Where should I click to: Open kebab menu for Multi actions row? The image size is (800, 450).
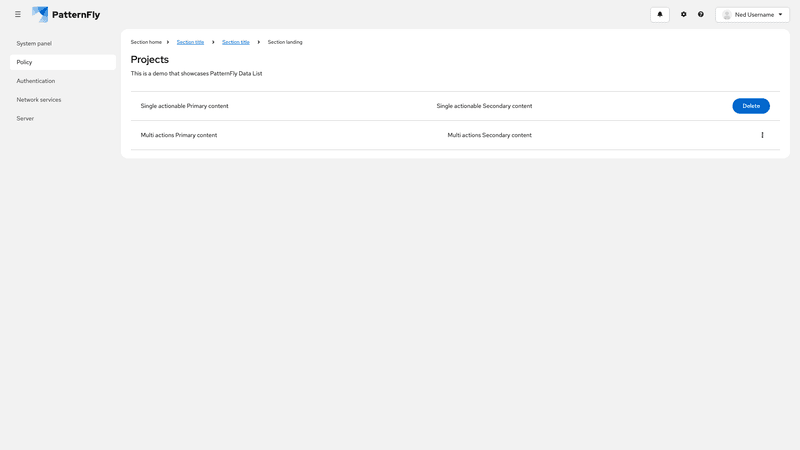[x=762, y=135]
